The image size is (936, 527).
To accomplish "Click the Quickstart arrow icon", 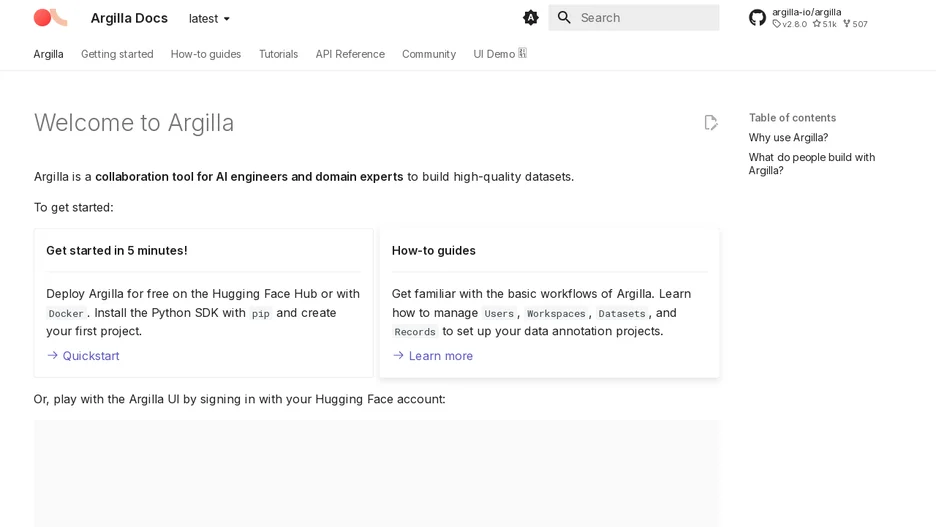I will [x=53, y=355].
